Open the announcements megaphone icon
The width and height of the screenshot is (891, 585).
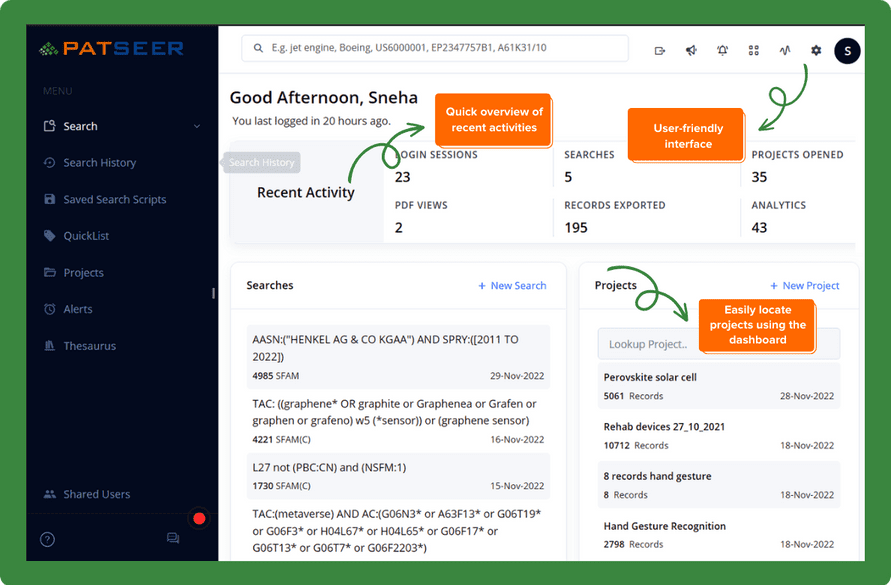[691, 51]
